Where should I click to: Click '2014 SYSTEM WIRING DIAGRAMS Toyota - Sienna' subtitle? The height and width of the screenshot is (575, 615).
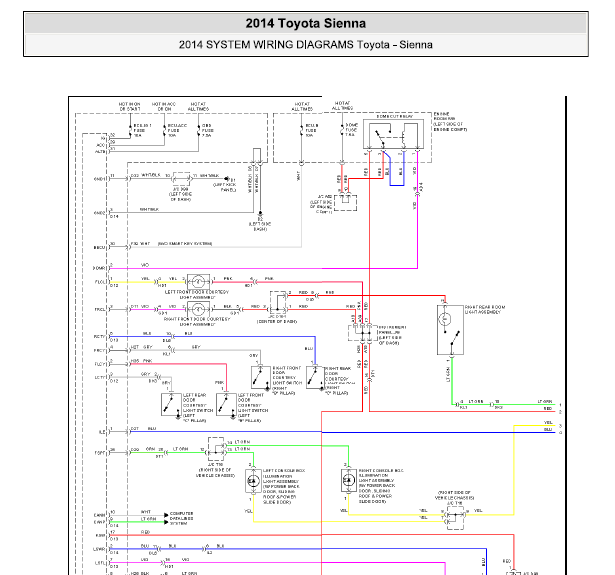tap(306, 45)
